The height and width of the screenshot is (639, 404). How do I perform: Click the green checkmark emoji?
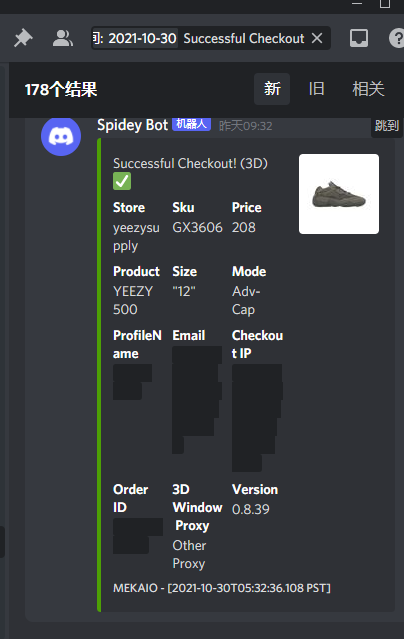[x=122, y=181]
